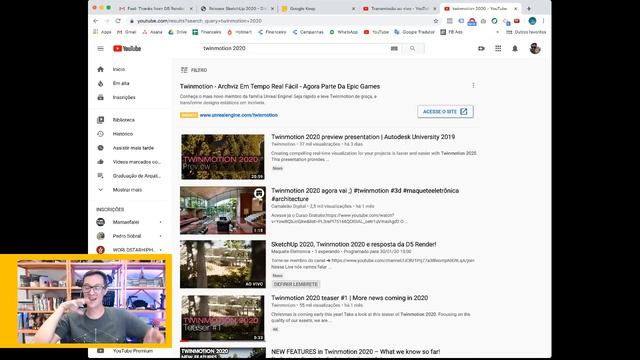Open the YouTube hamburger guide menu
This screenshot has width=640, height=360.
[100, 49]
